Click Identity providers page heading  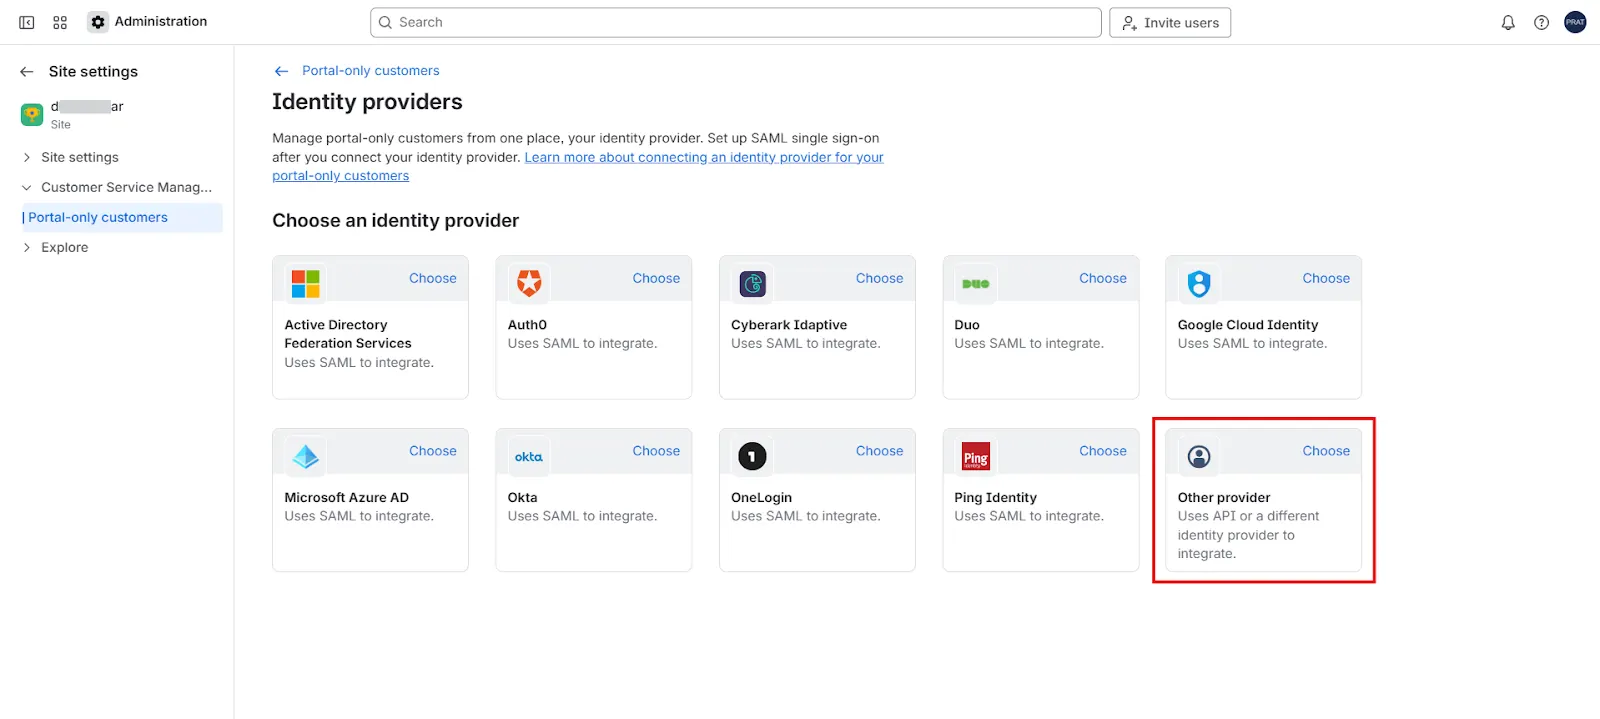[367, 102]
